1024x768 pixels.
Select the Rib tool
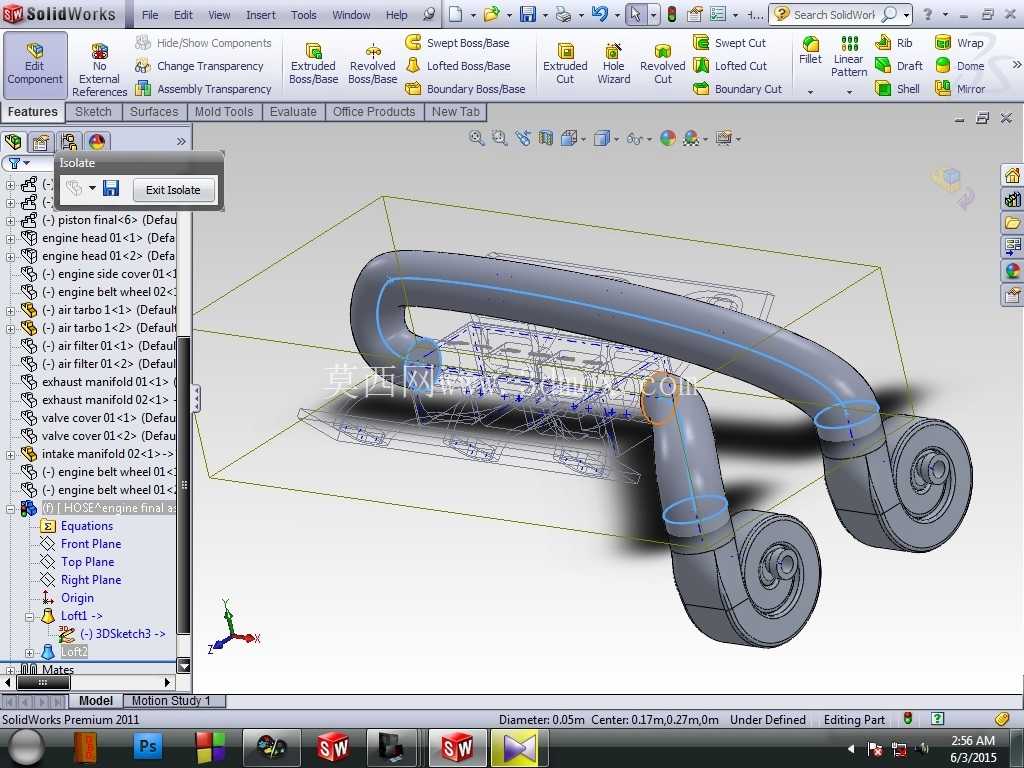893,43
